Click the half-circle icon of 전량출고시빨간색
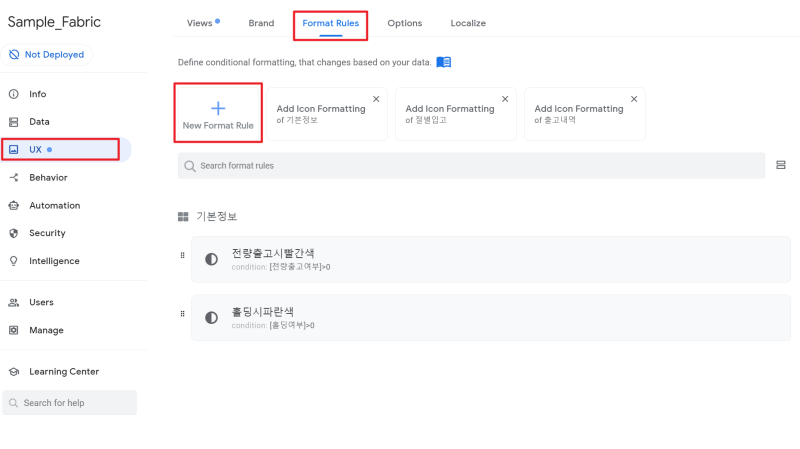800x449 pixels. pos(211,259)
